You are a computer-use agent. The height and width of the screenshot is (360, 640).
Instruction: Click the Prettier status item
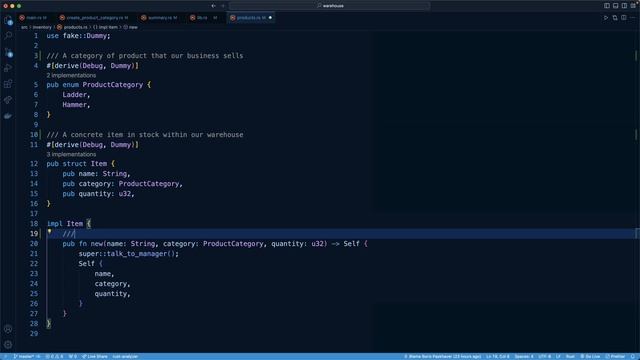(x=615, y=356)
